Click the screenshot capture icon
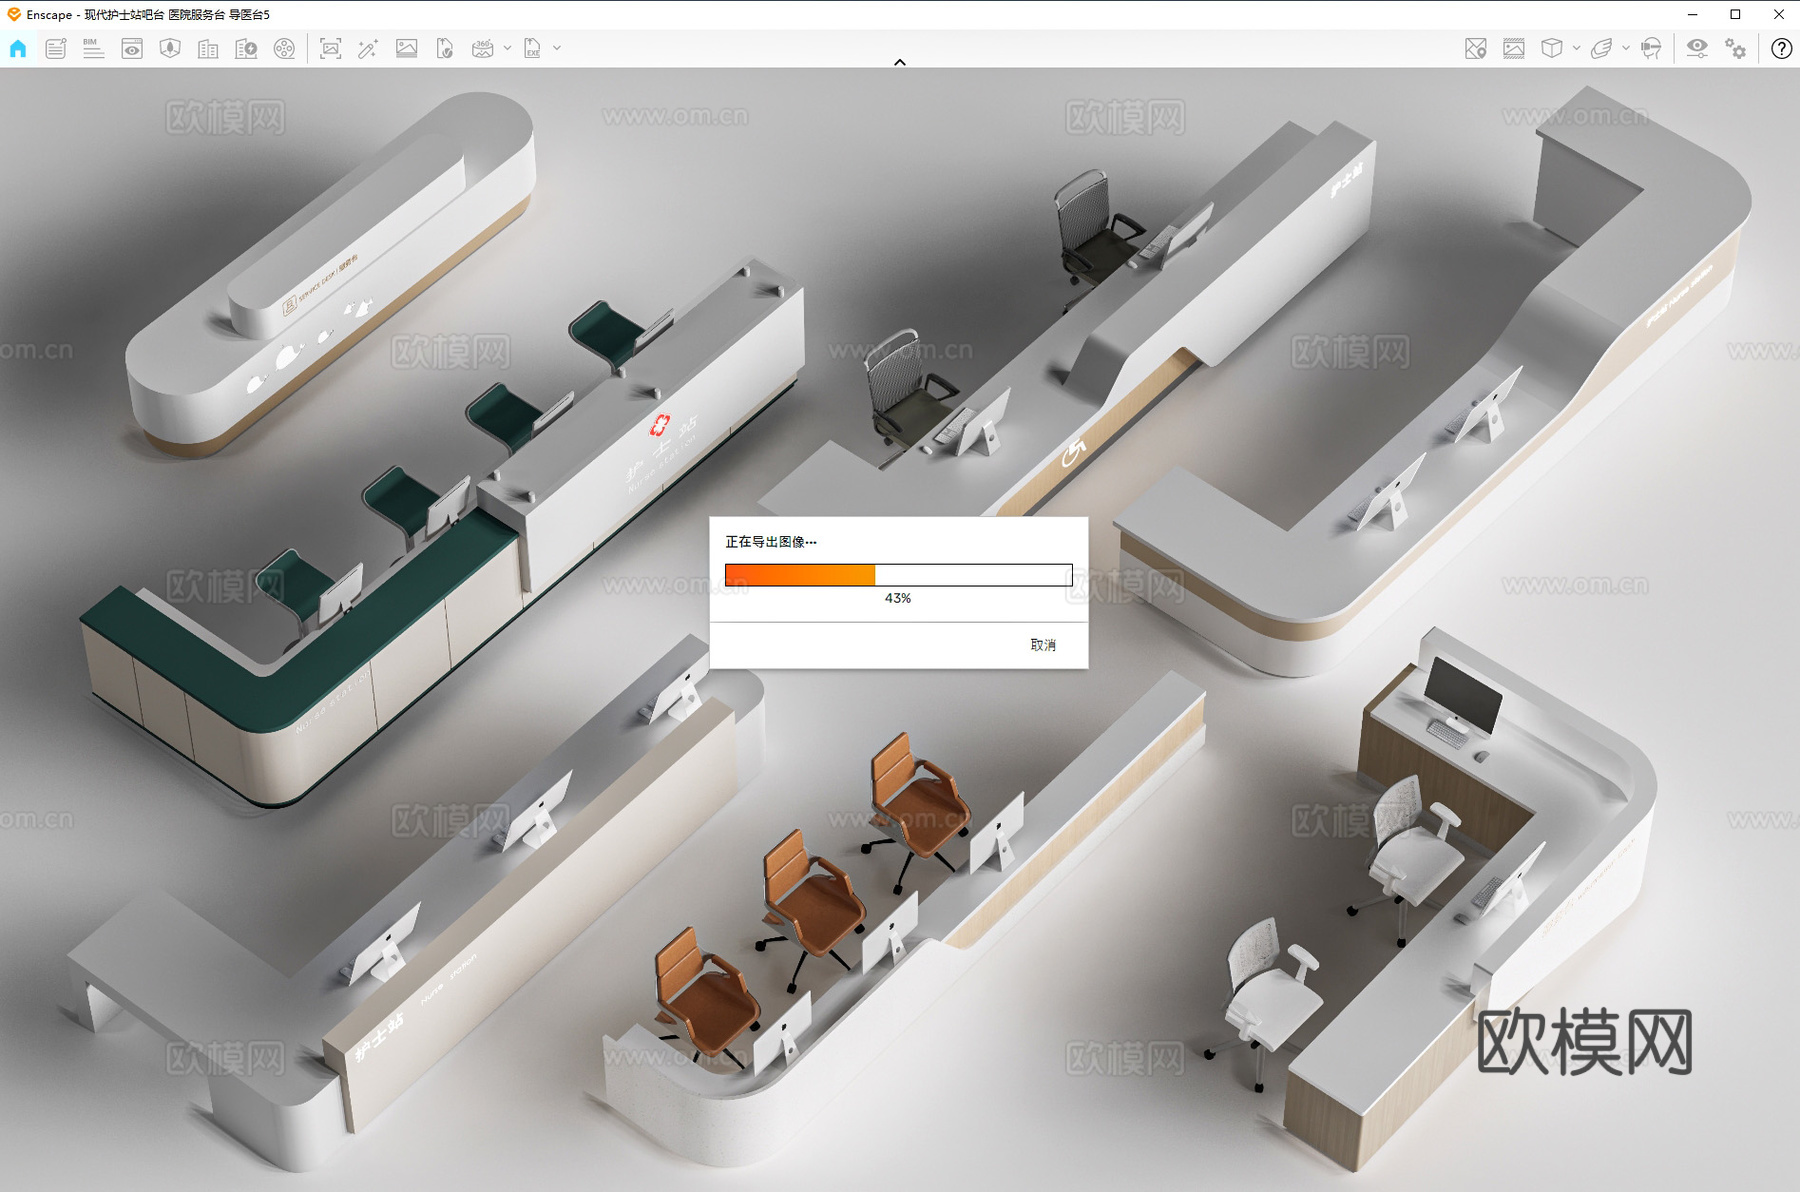1800x1192 pixels. coord(330,48)
